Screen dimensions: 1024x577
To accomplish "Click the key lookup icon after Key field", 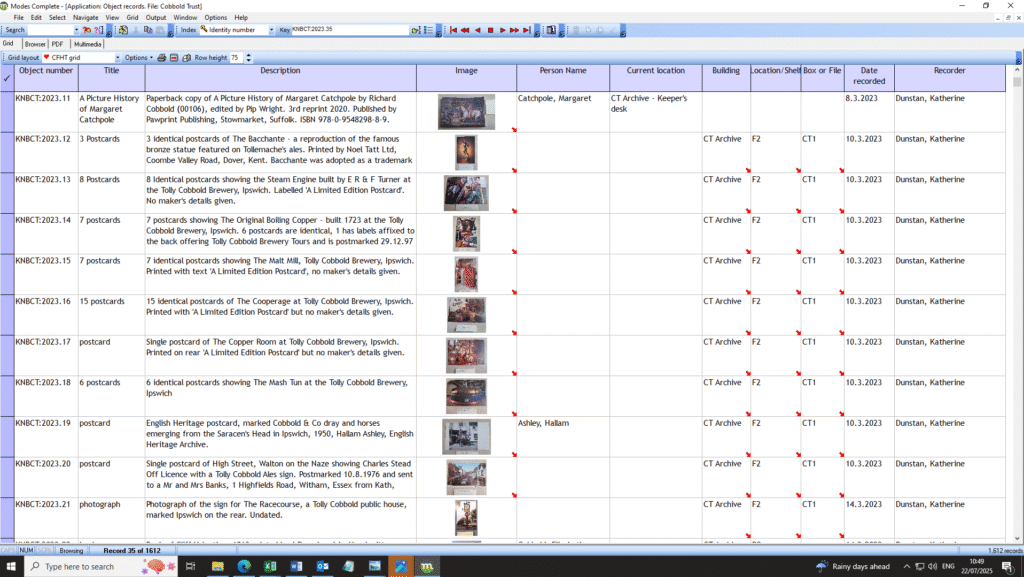I will (x=415, y=30).
